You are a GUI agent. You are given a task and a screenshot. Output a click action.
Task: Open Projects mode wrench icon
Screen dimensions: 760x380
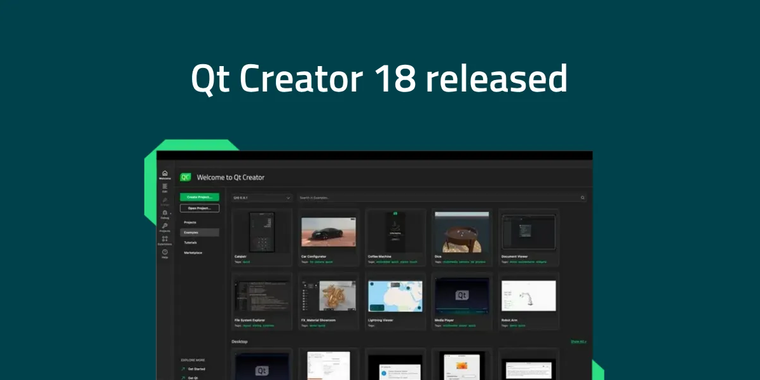pyautogui.click(x=165, y=228)
